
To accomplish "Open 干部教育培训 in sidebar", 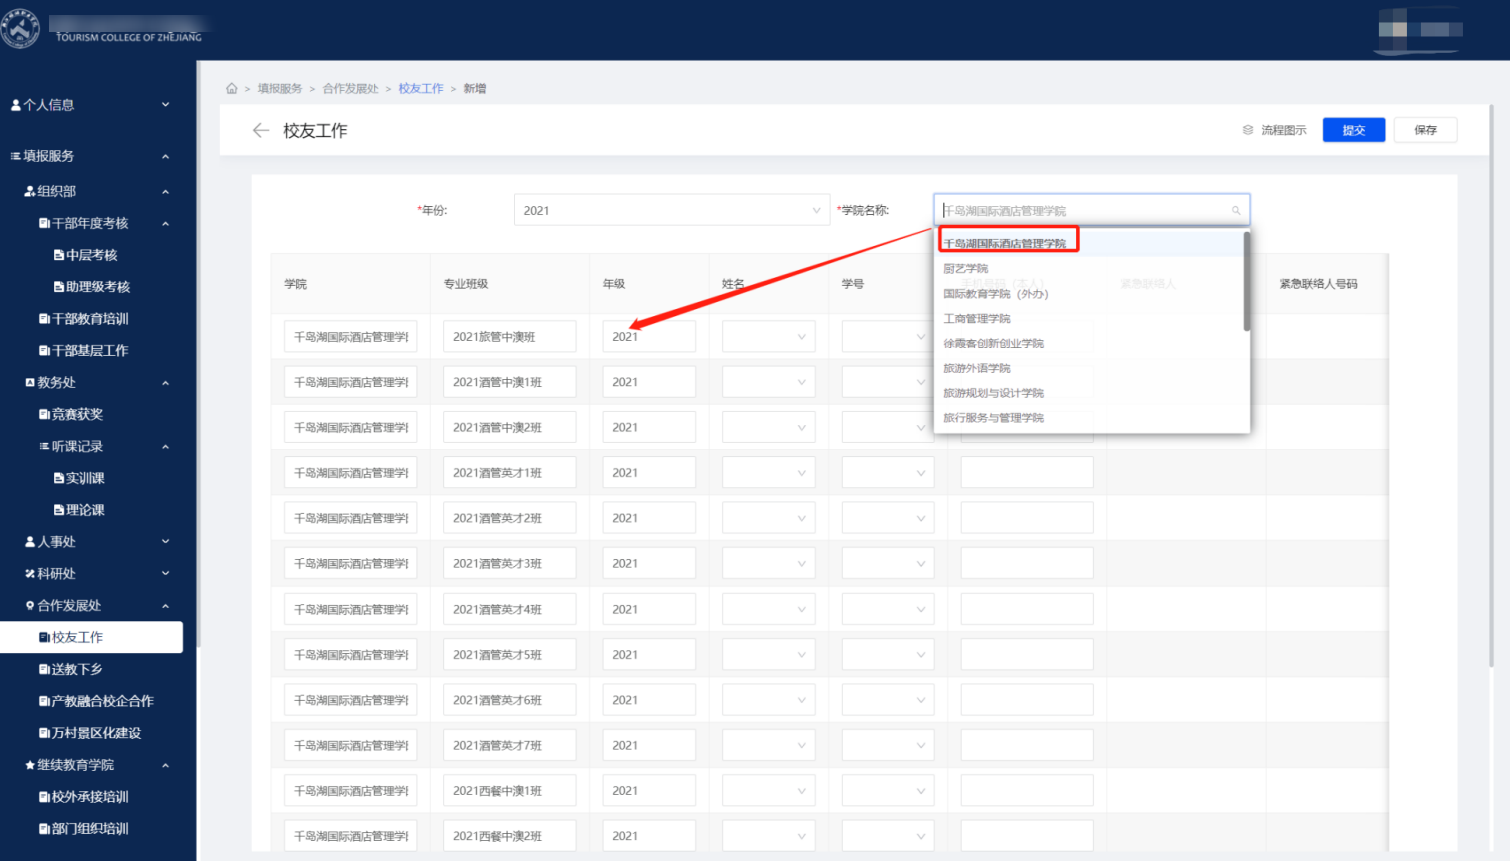I will click(90, 319).
